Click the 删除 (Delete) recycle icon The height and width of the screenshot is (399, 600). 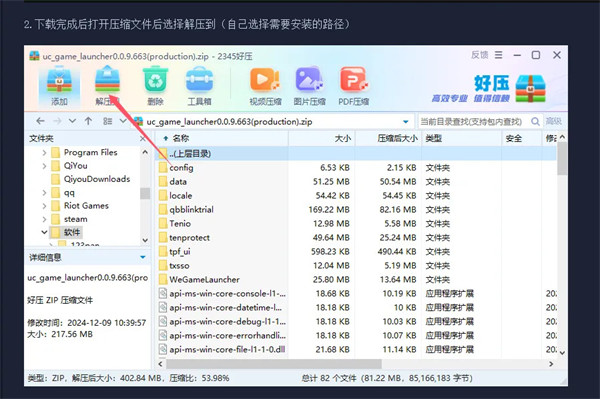[x=155, y=86]
